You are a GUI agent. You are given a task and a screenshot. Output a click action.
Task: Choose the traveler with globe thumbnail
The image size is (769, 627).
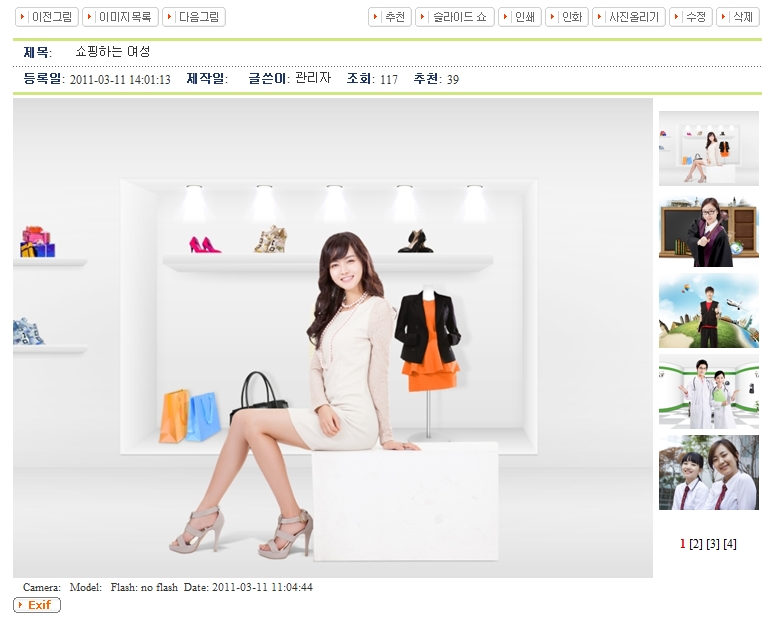708,310
